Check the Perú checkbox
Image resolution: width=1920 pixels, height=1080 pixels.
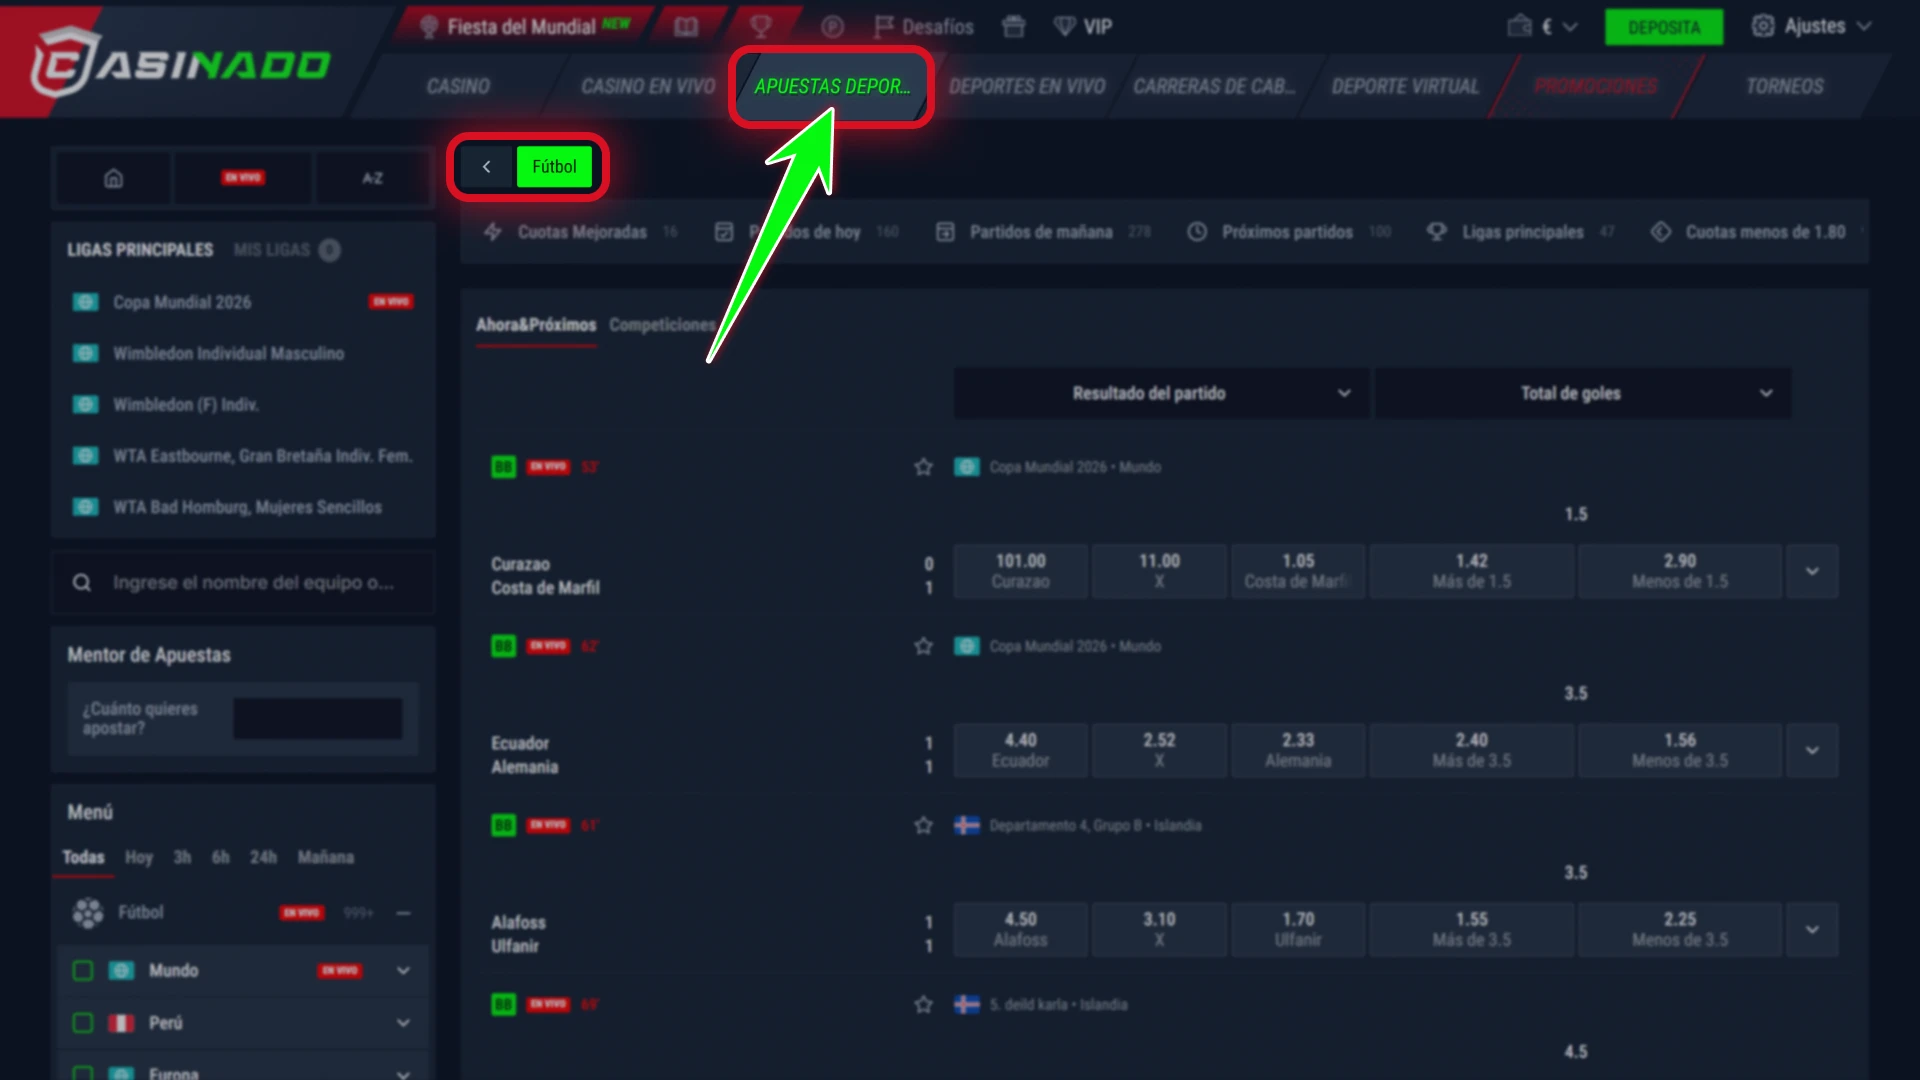coord(83,1023)
